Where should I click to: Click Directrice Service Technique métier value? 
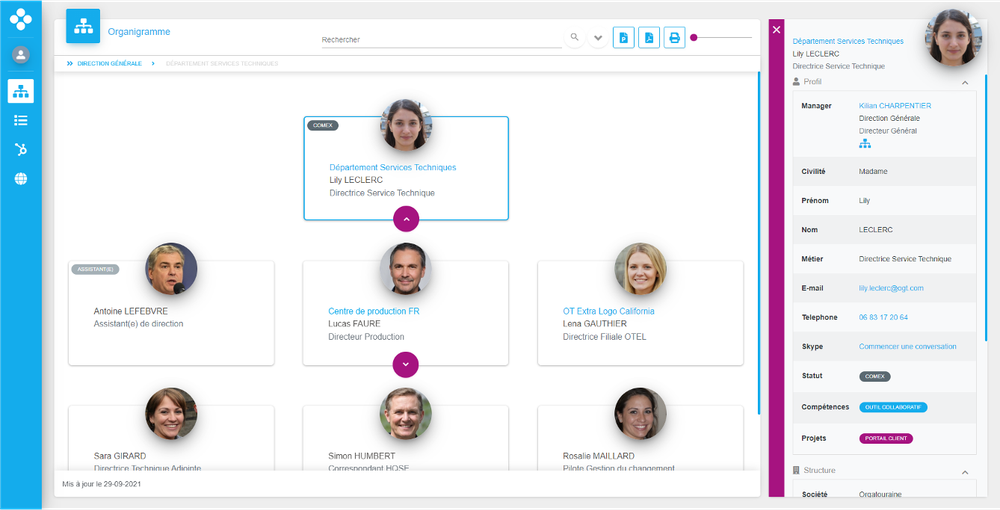point(905,259)
